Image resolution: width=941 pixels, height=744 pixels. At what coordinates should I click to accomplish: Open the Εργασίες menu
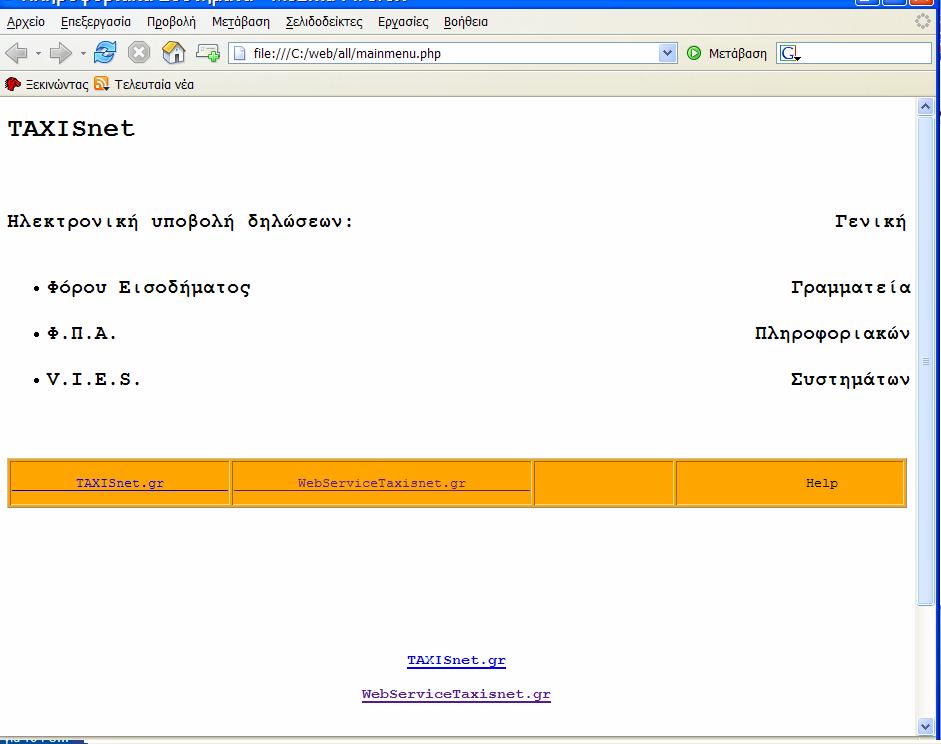click(403, 22)
